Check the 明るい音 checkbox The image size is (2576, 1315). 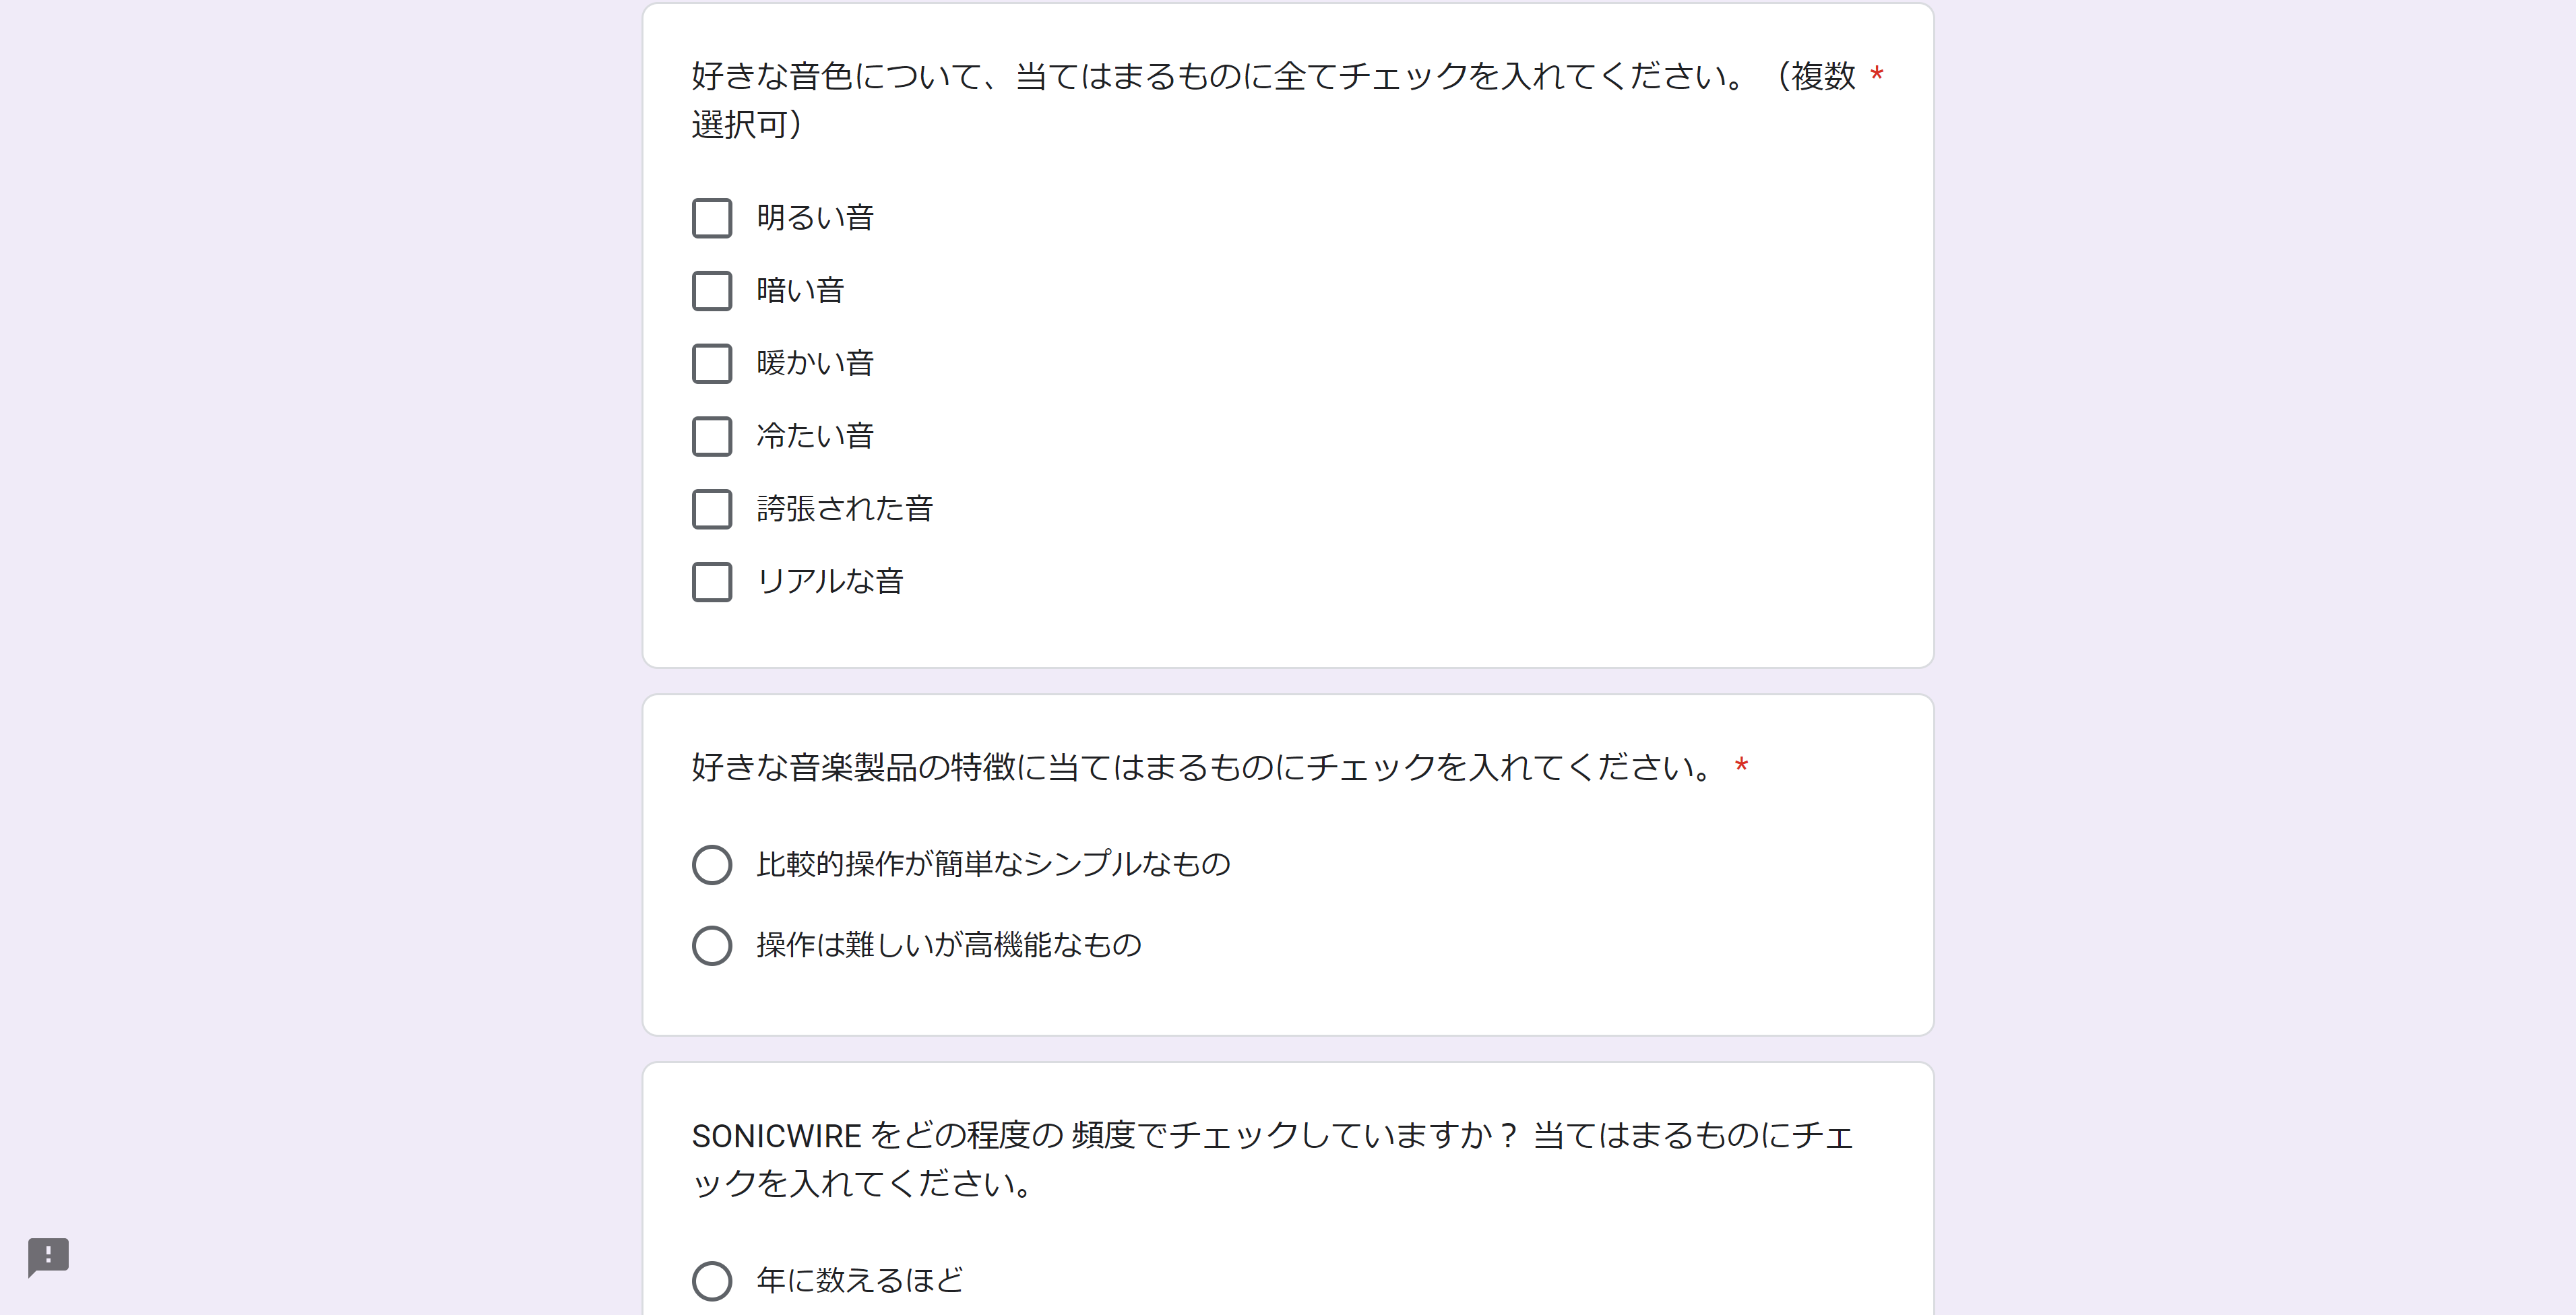pos(712,218)
